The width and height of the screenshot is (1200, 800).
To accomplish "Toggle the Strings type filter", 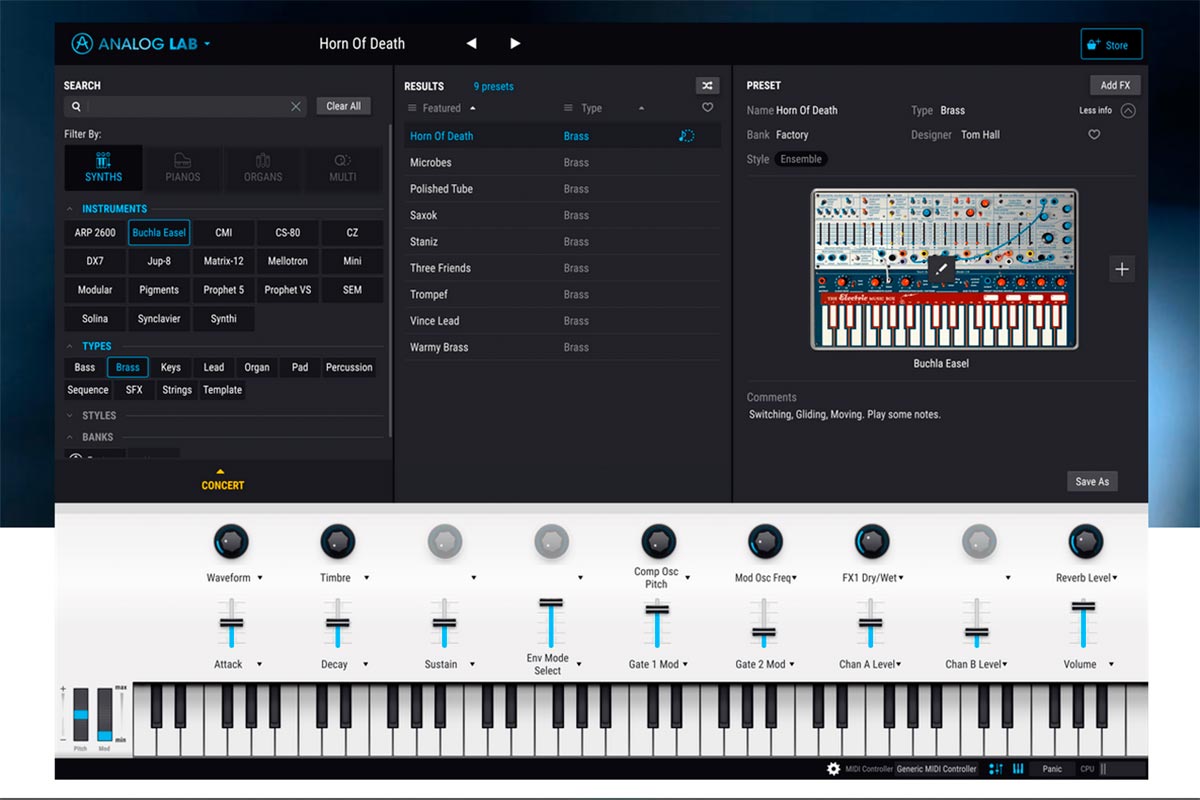I will (x=177, y=390).
